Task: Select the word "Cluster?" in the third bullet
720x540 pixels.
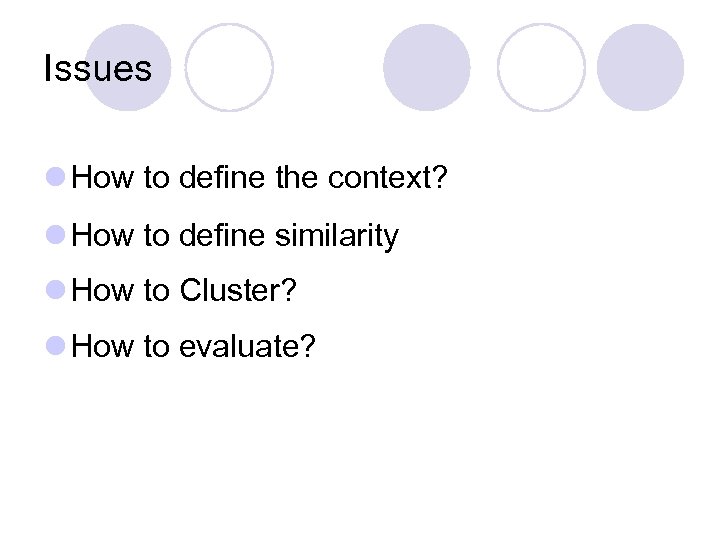Action: [x=238, y=291]
